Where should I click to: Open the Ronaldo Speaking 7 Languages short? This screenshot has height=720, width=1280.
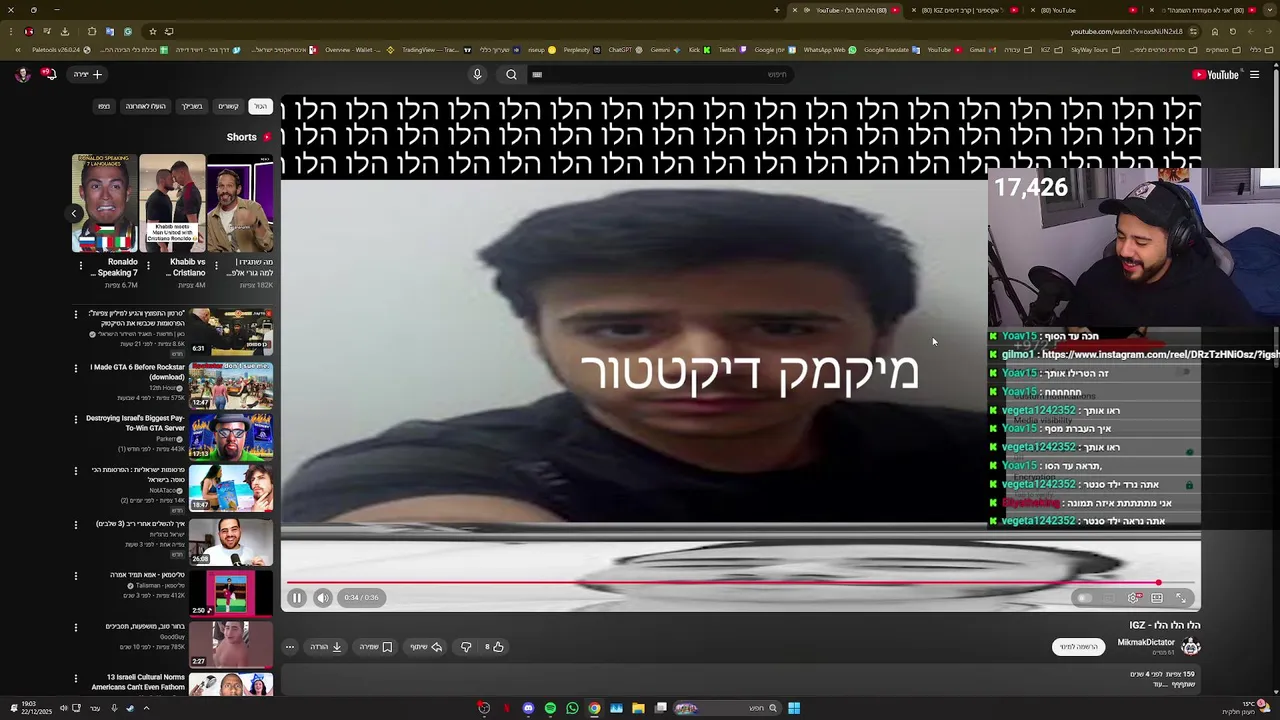click(x=104, y=203)
